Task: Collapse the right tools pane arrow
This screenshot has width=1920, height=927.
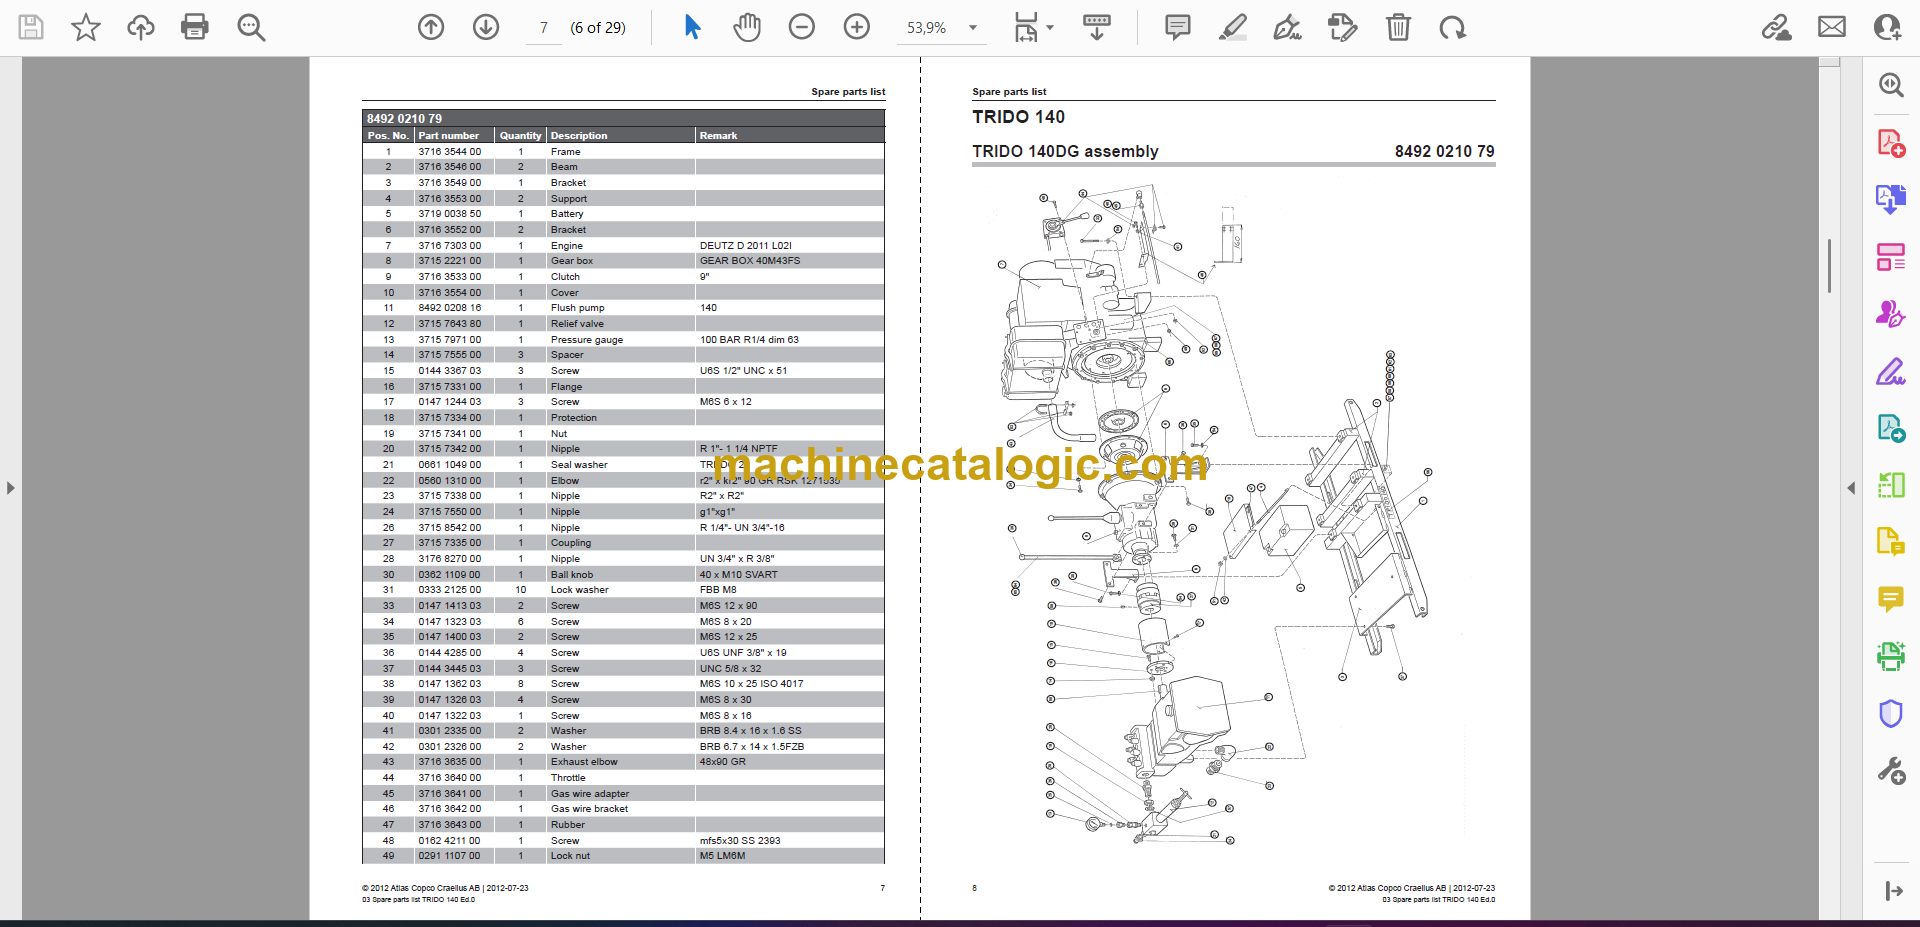Action: pos(1851,488)
